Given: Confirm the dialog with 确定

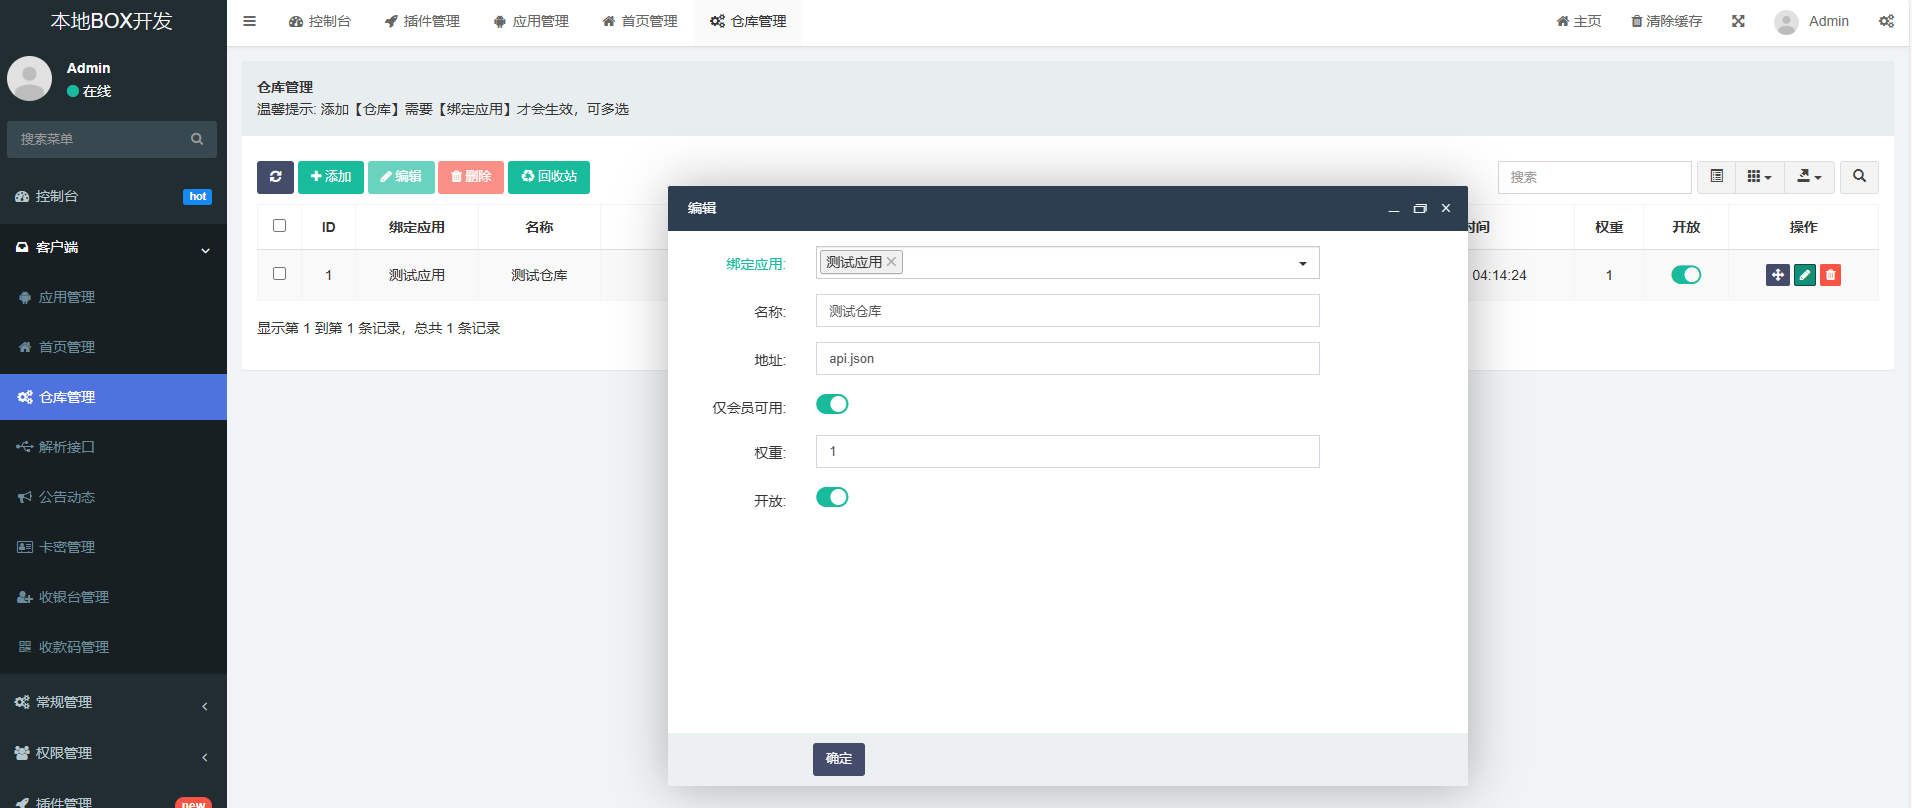Looking at the screenshot, I should (839, 759).
